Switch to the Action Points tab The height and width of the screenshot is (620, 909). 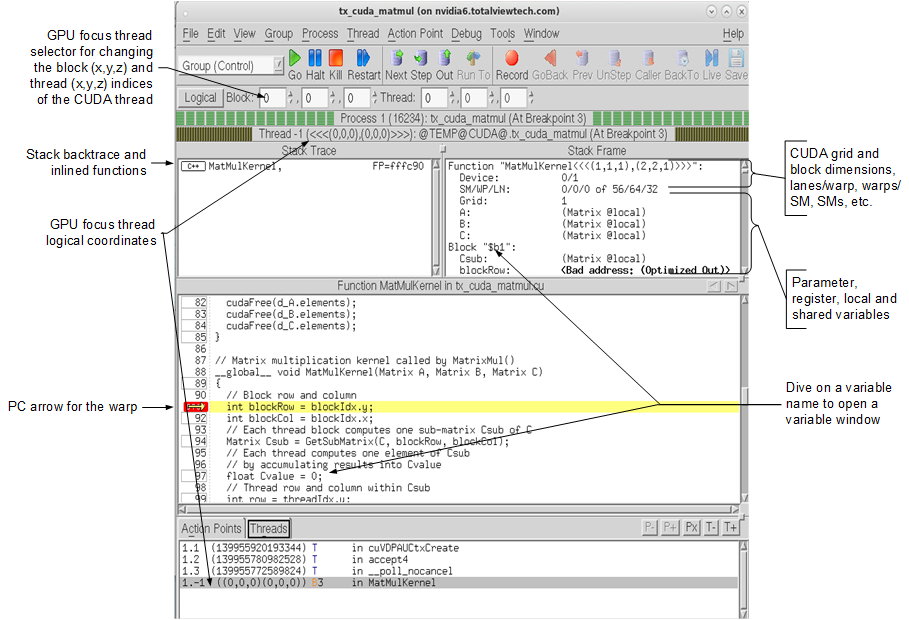(x=211, y=529)
